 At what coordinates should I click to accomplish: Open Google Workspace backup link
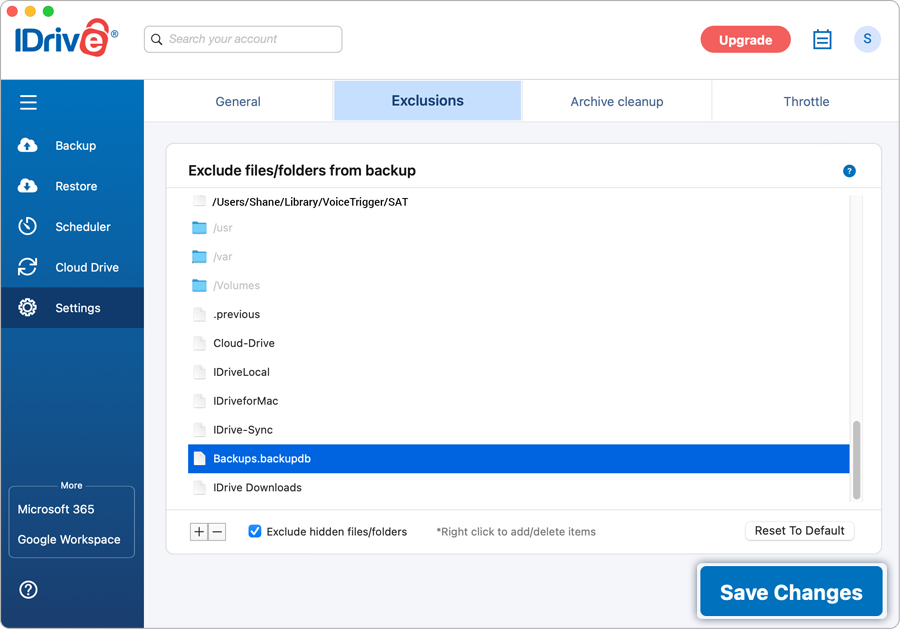69,539
